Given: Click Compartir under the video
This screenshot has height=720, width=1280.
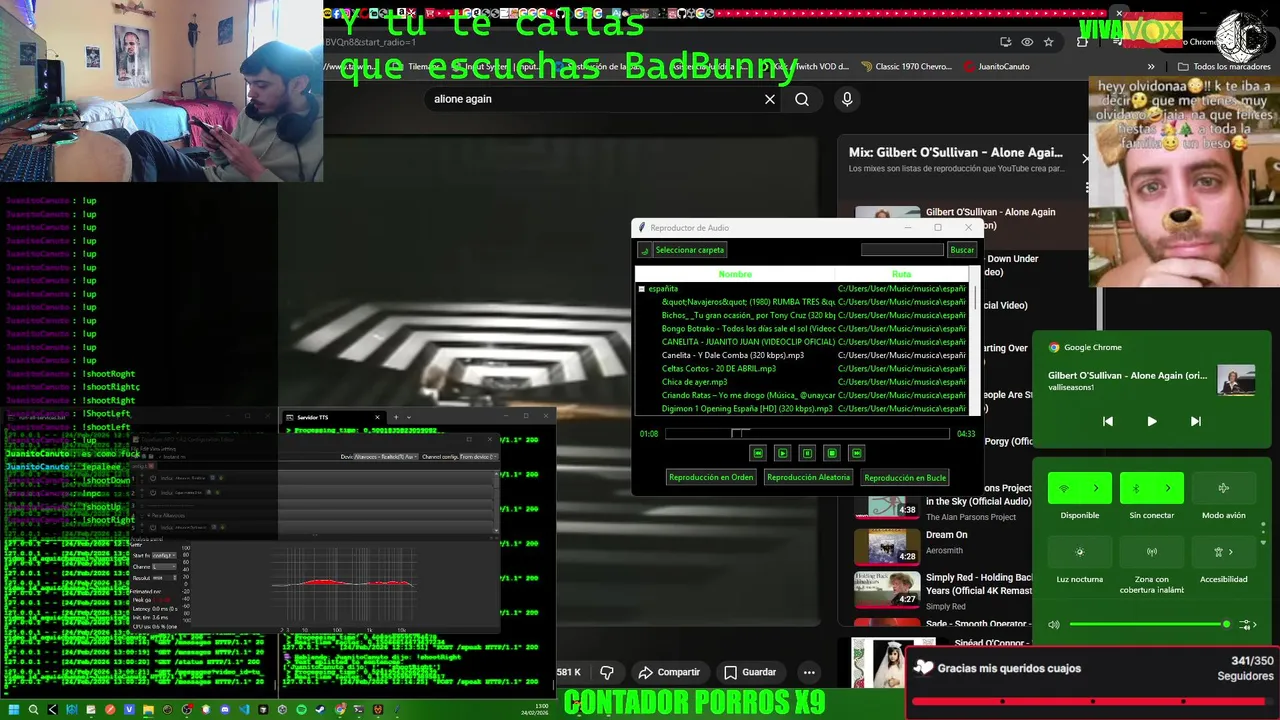Looking at the screenshot, I should [x=669, y=672].
